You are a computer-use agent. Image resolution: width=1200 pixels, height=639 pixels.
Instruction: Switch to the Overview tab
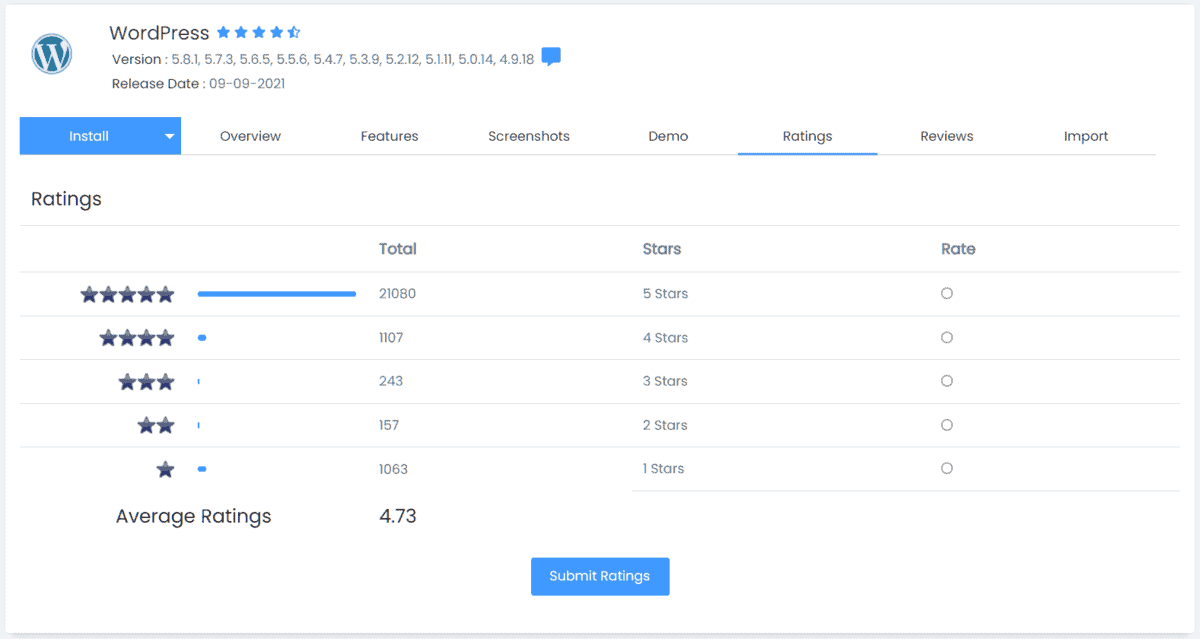[x=250, y=136]
